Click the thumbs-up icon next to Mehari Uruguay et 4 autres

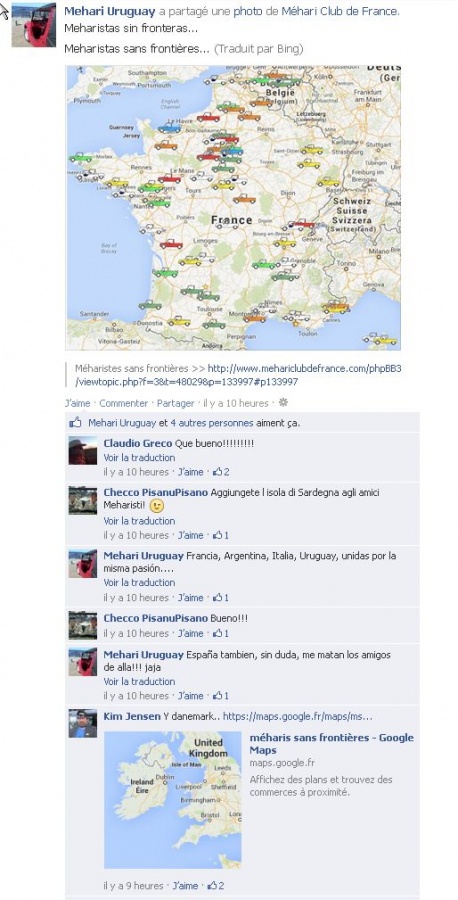coord(75,423)
